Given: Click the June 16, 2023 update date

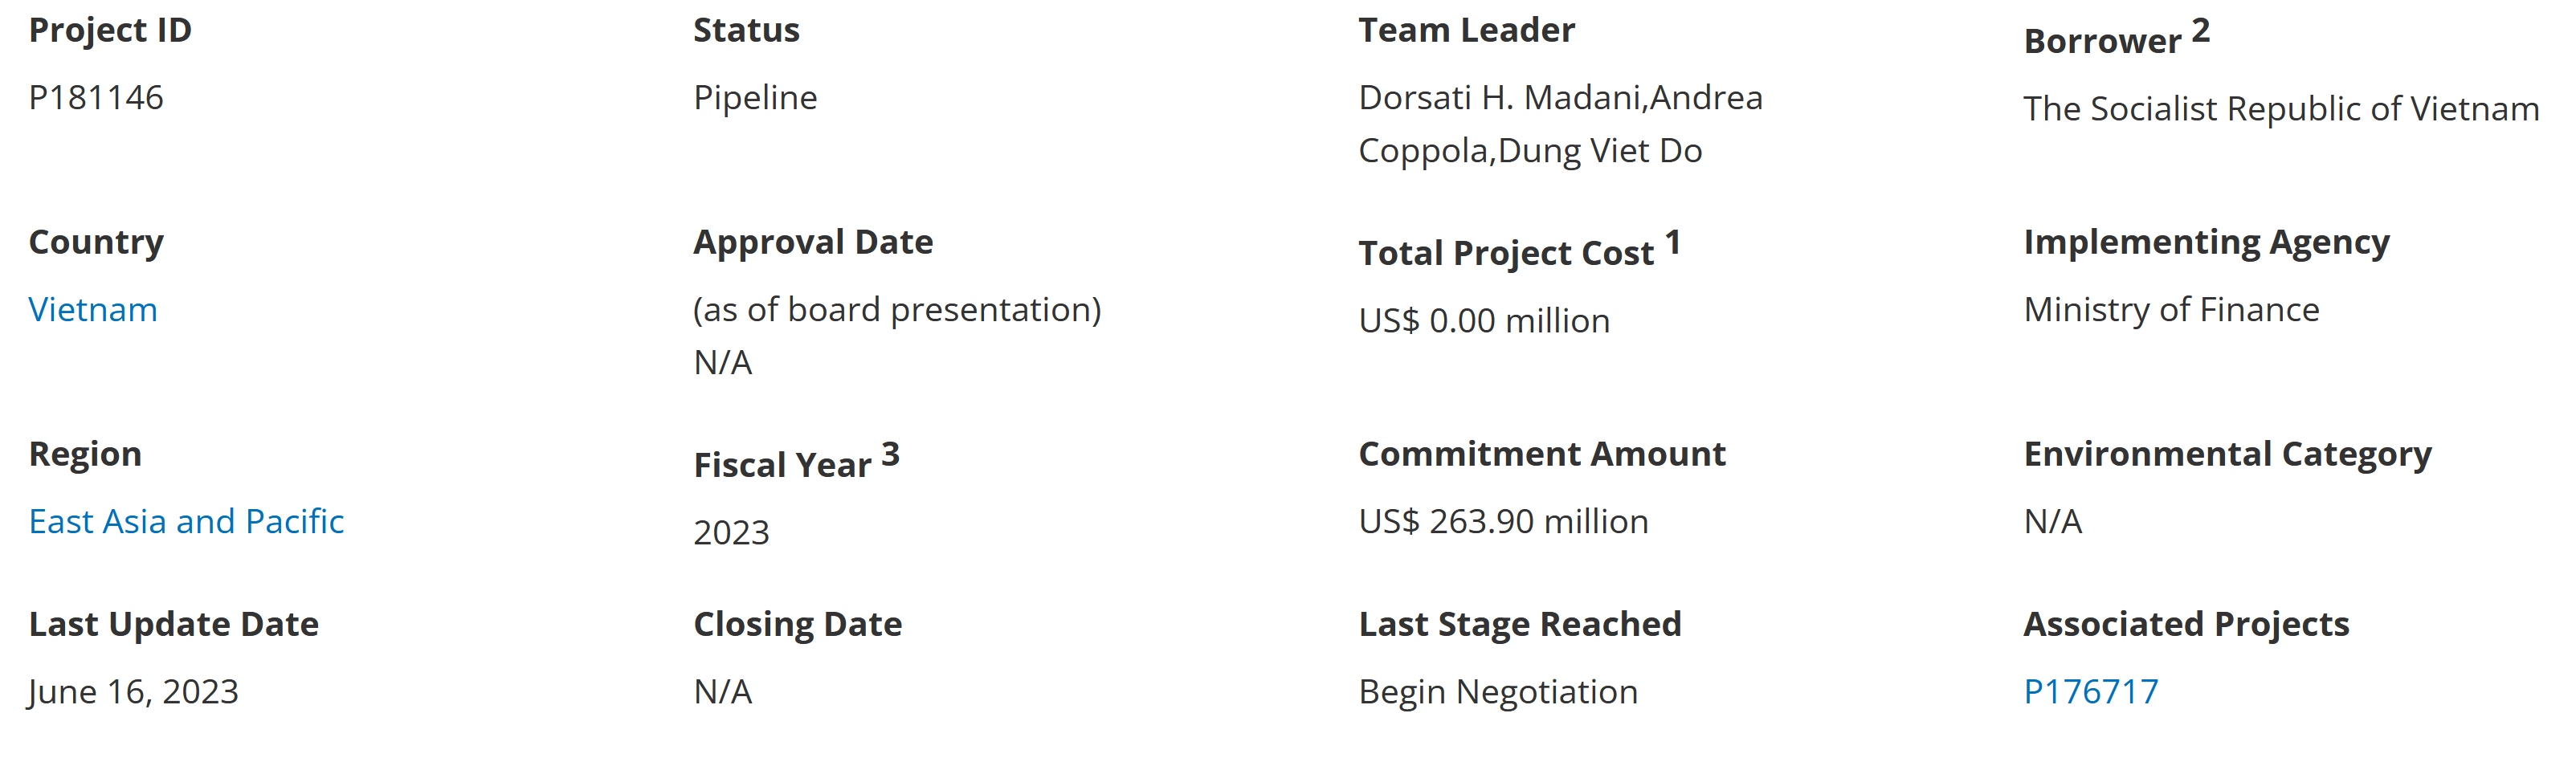Looking at the screenshot, I should coord(133,692).
